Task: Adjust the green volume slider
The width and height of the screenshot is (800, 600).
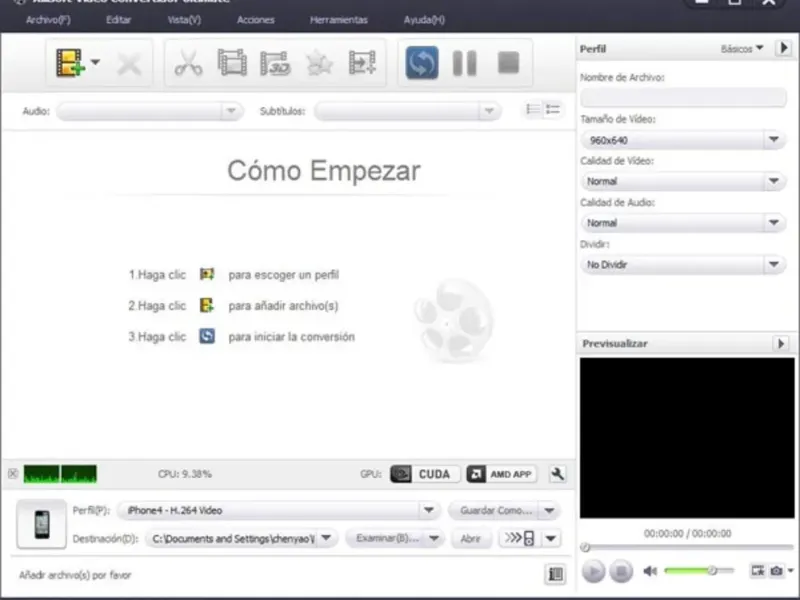Action: coord(699,570)
